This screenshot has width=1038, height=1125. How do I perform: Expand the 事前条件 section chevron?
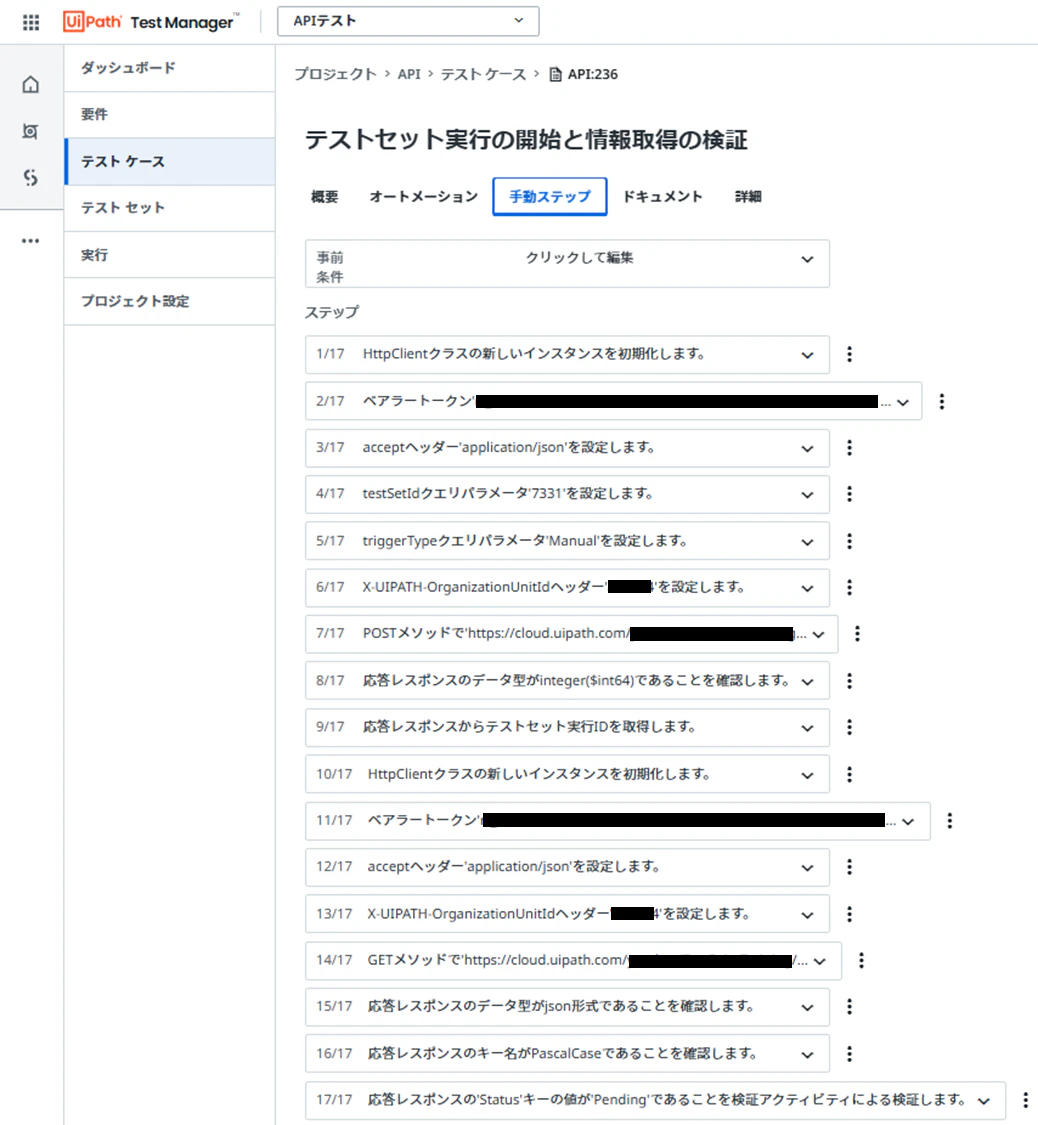pos(807,260)
